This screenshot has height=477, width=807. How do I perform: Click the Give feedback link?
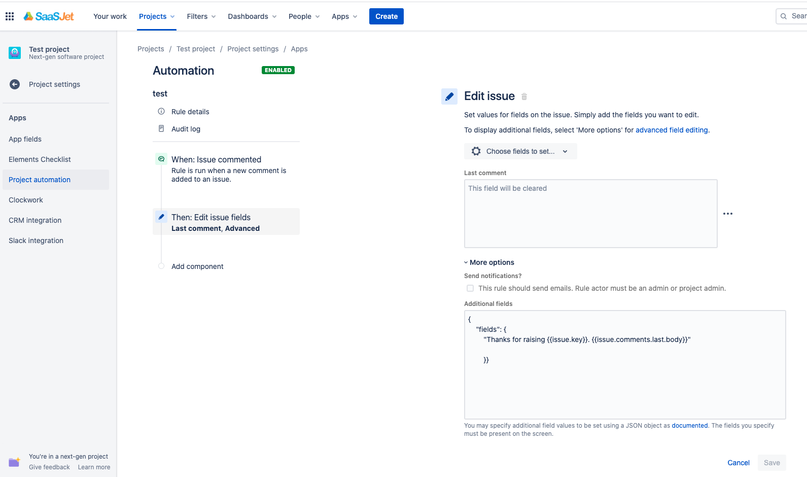(49, 467)
